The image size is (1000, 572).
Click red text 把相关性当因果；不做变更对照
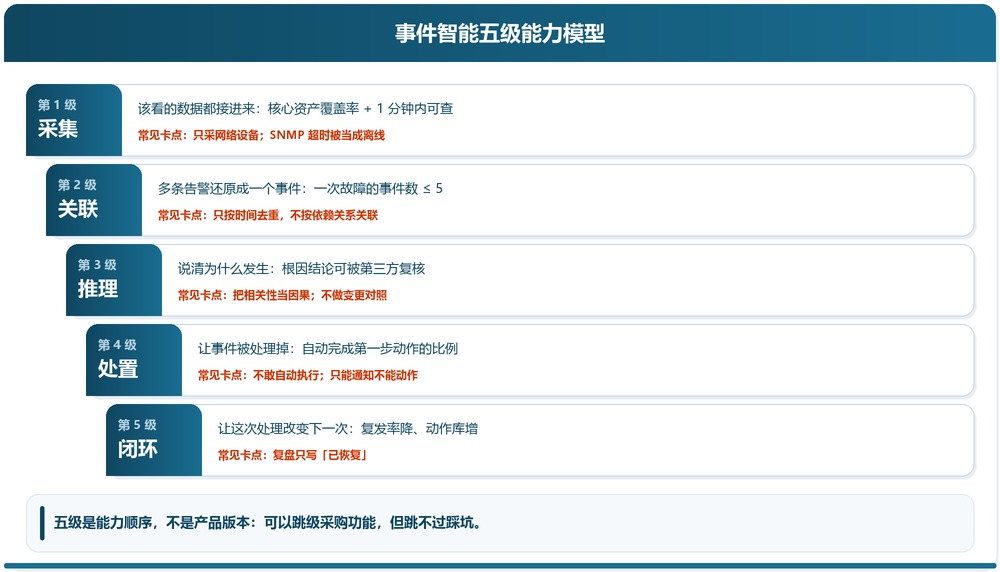click(309, 295)
